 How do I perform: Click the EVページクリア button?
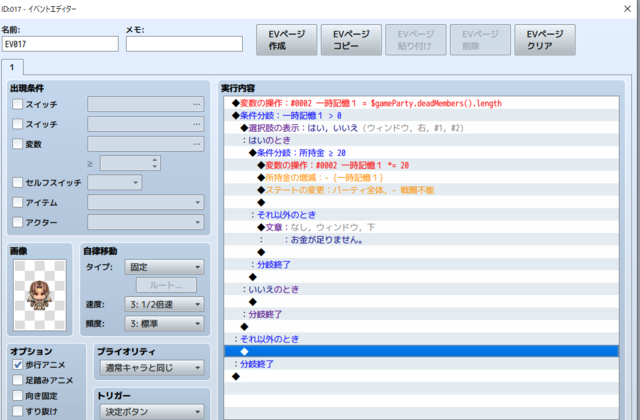click(545, 40)
